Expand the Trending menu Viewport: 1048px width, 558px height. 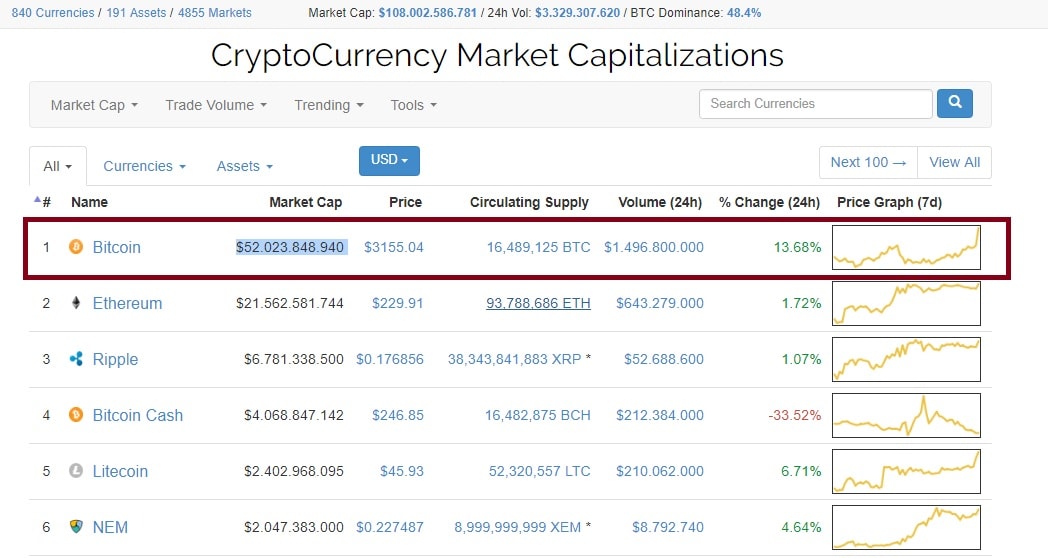click(329, 105)
